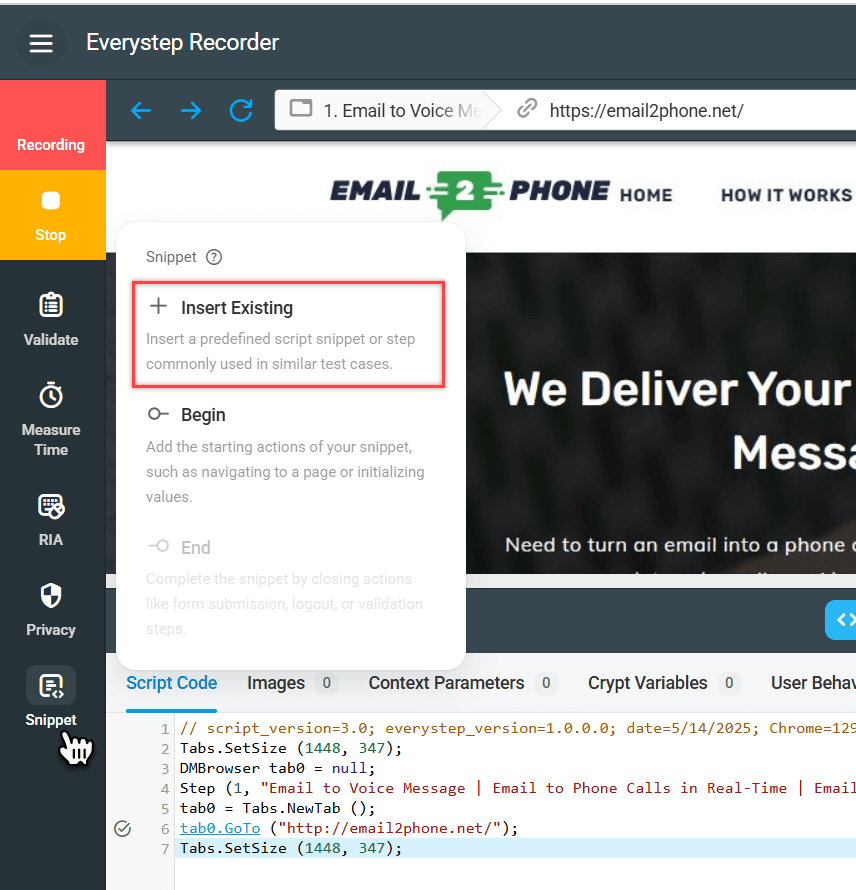Viewport: 856px width, 890px height.
Task: Click line 3 DMBrowser tab0 = null
Action: point(278,768)
